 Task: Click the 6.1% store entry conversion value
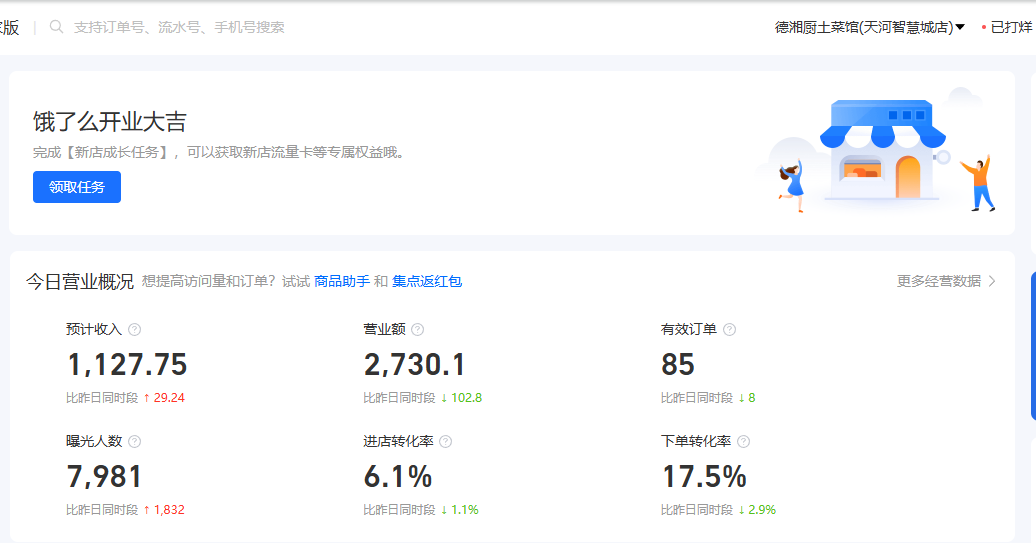pos(398,477)
